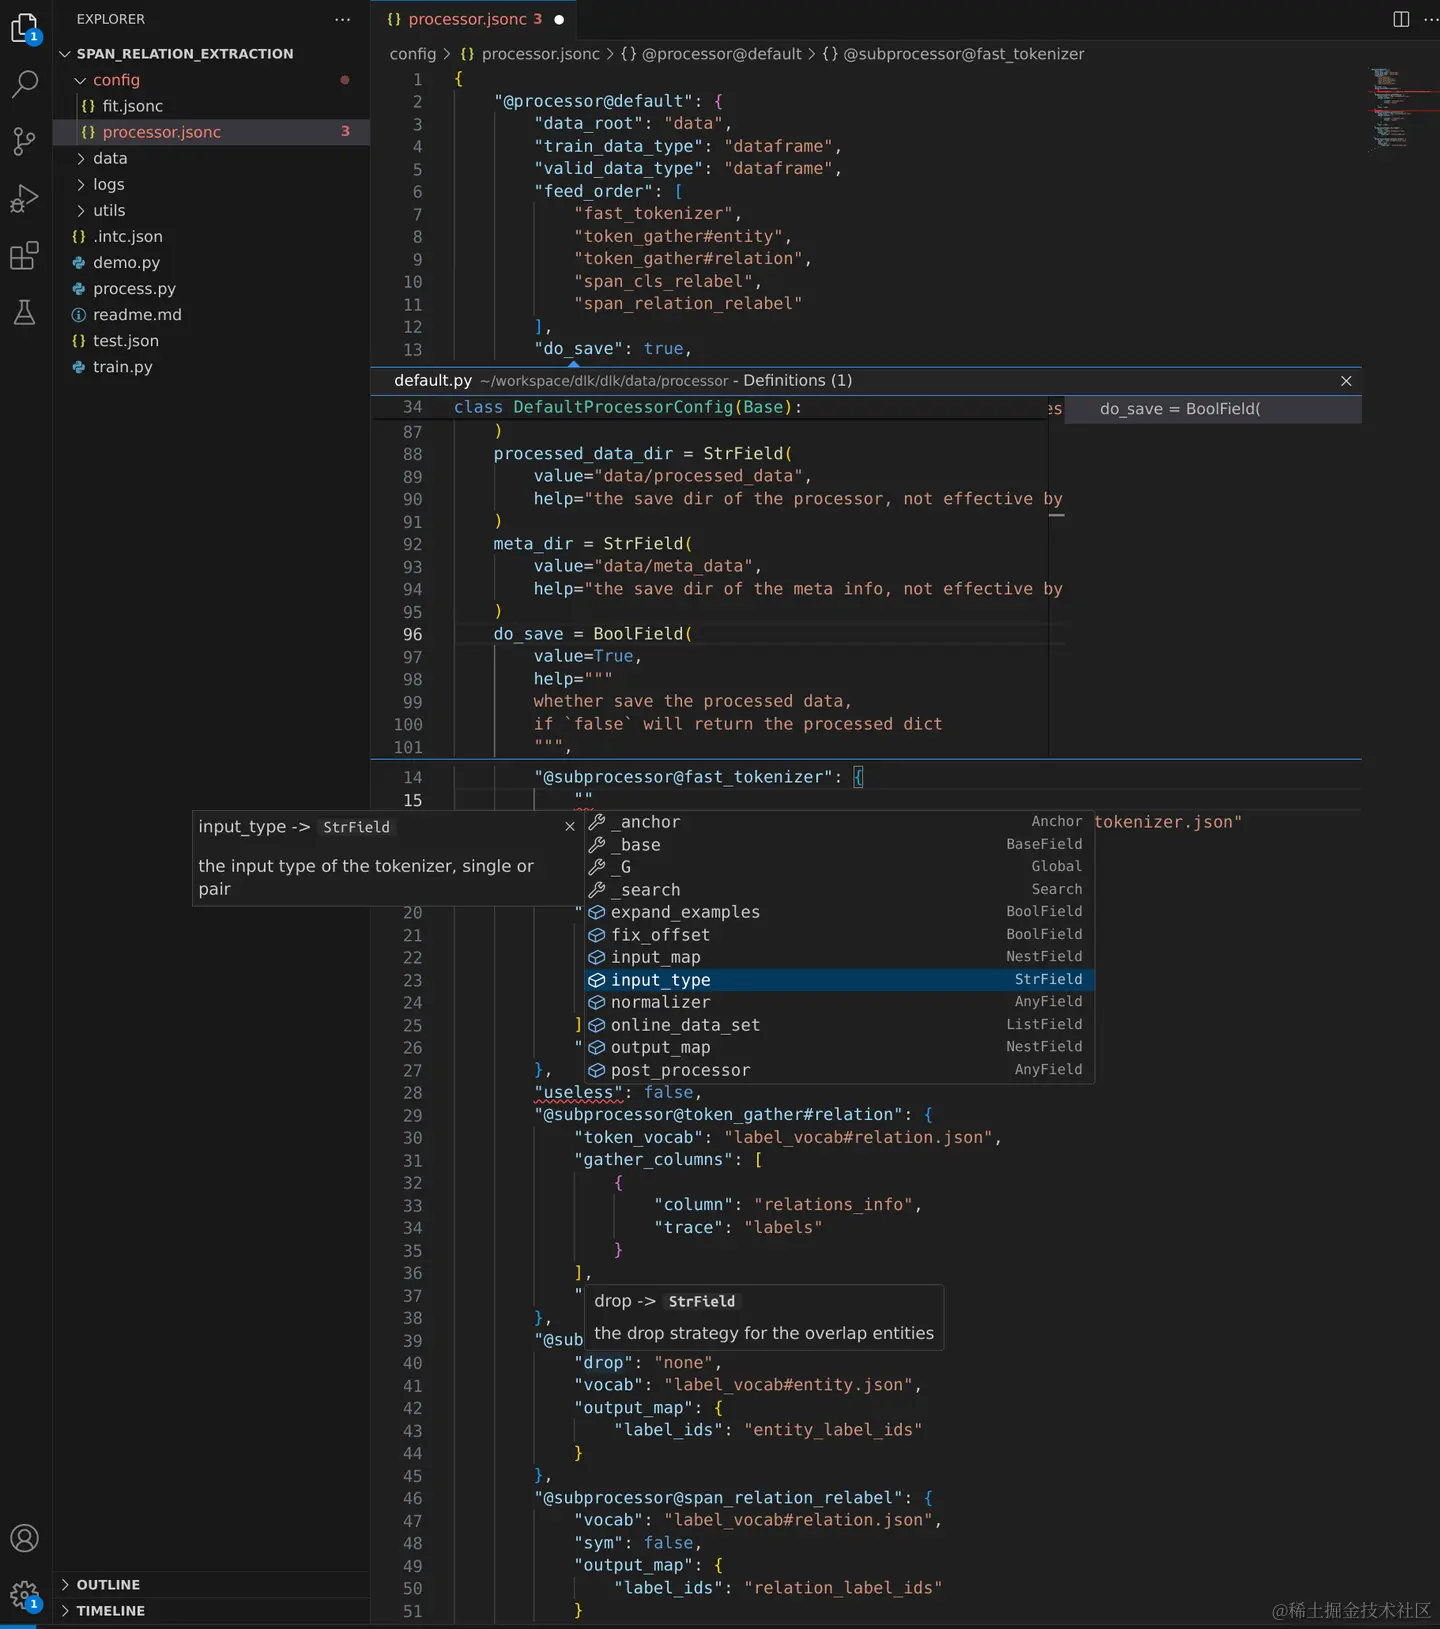Select the _base suggestion
The height and width of the screenshot is (1629, 1440).
click(839, 845)
